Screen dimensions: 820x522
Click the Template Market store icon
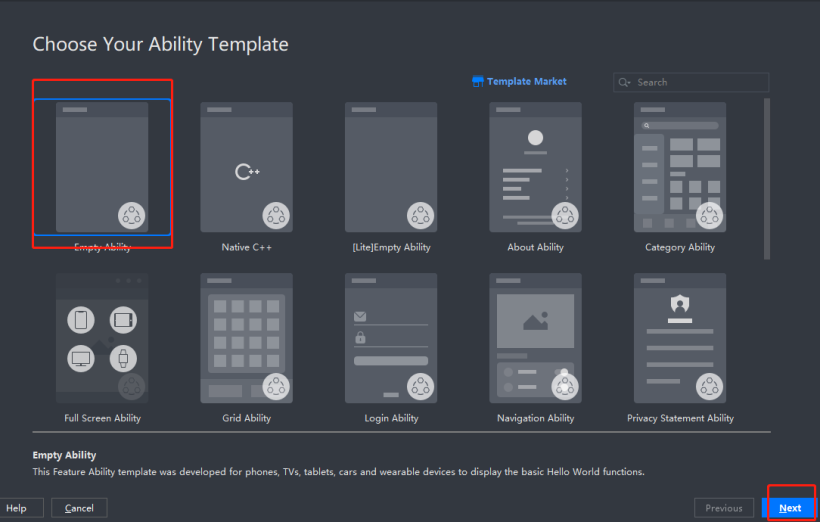coord(477,82)
